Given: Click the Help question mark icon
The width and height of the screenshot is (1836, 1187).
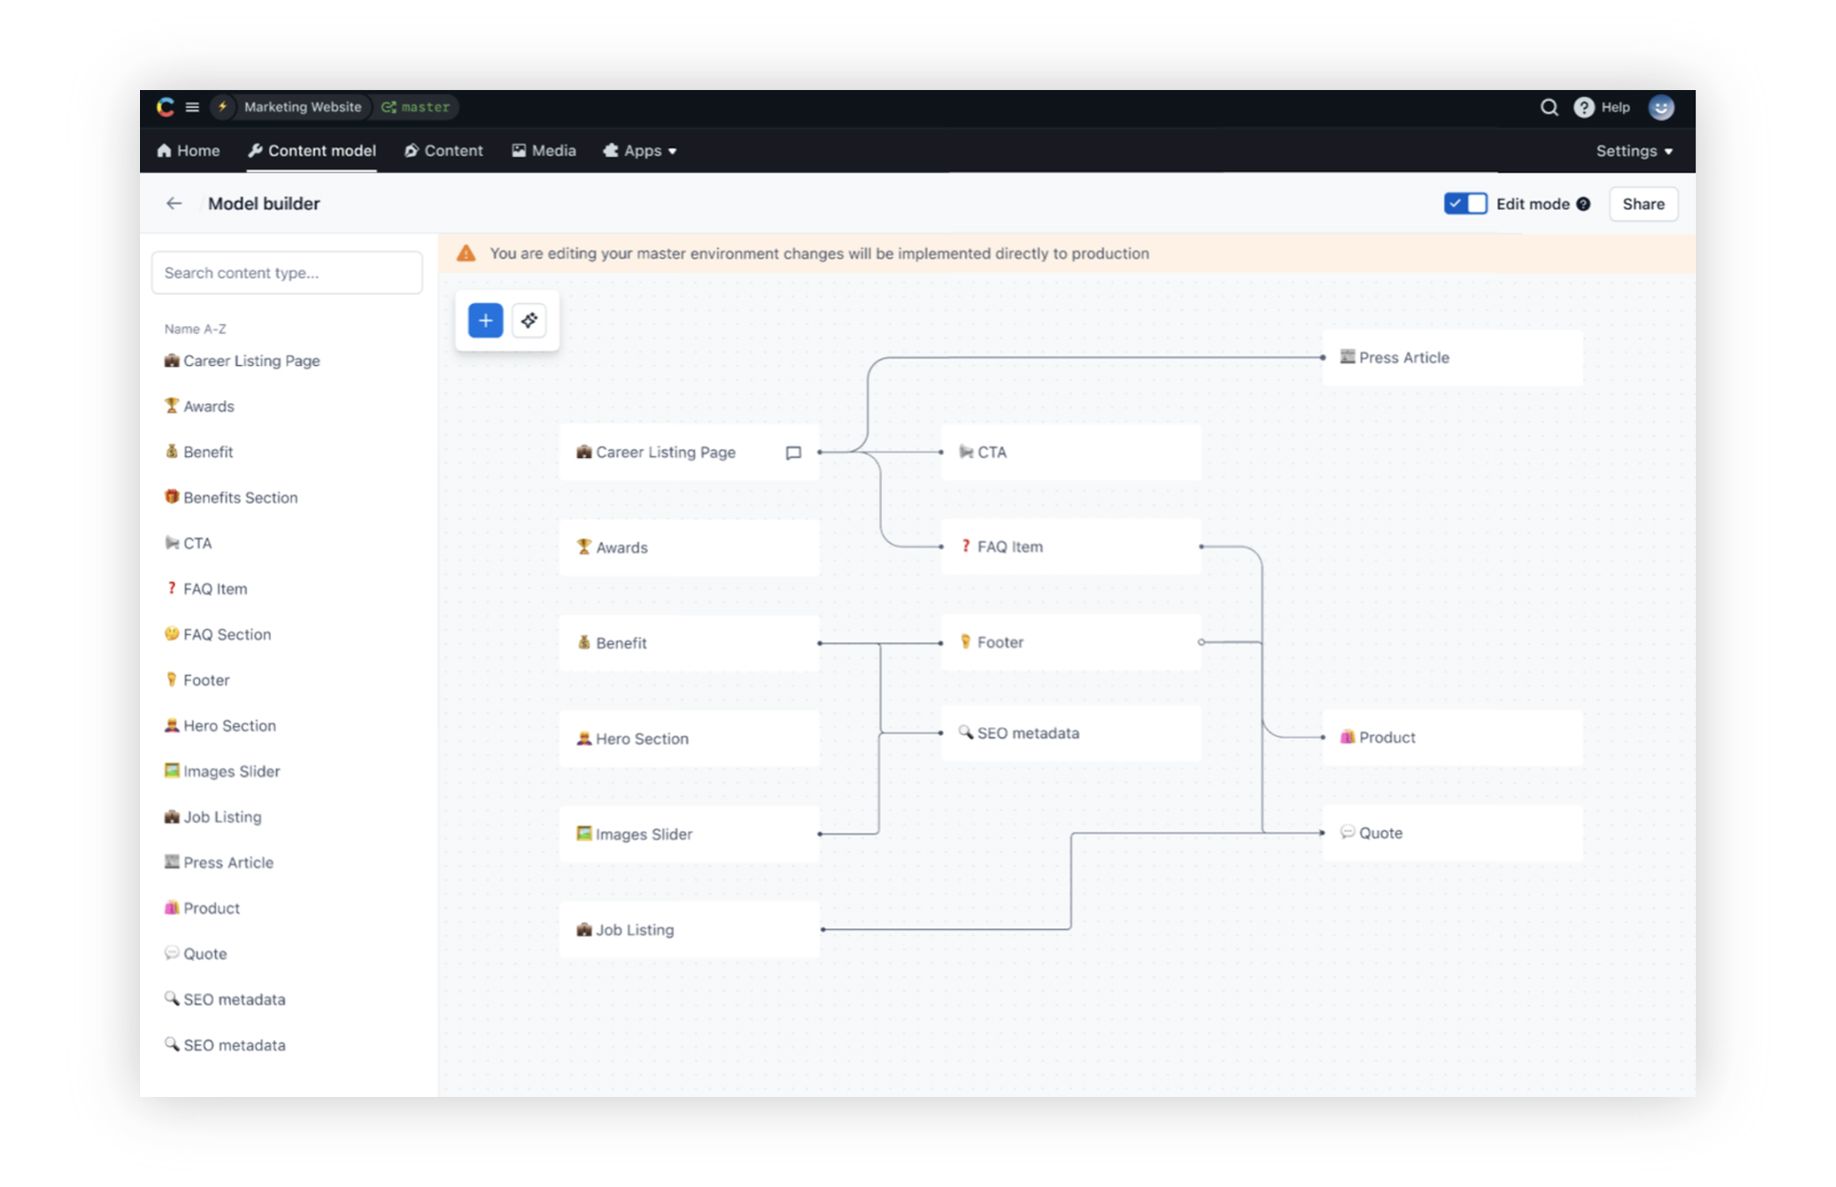Looking at the screenshot, I should coord(1584,107).
